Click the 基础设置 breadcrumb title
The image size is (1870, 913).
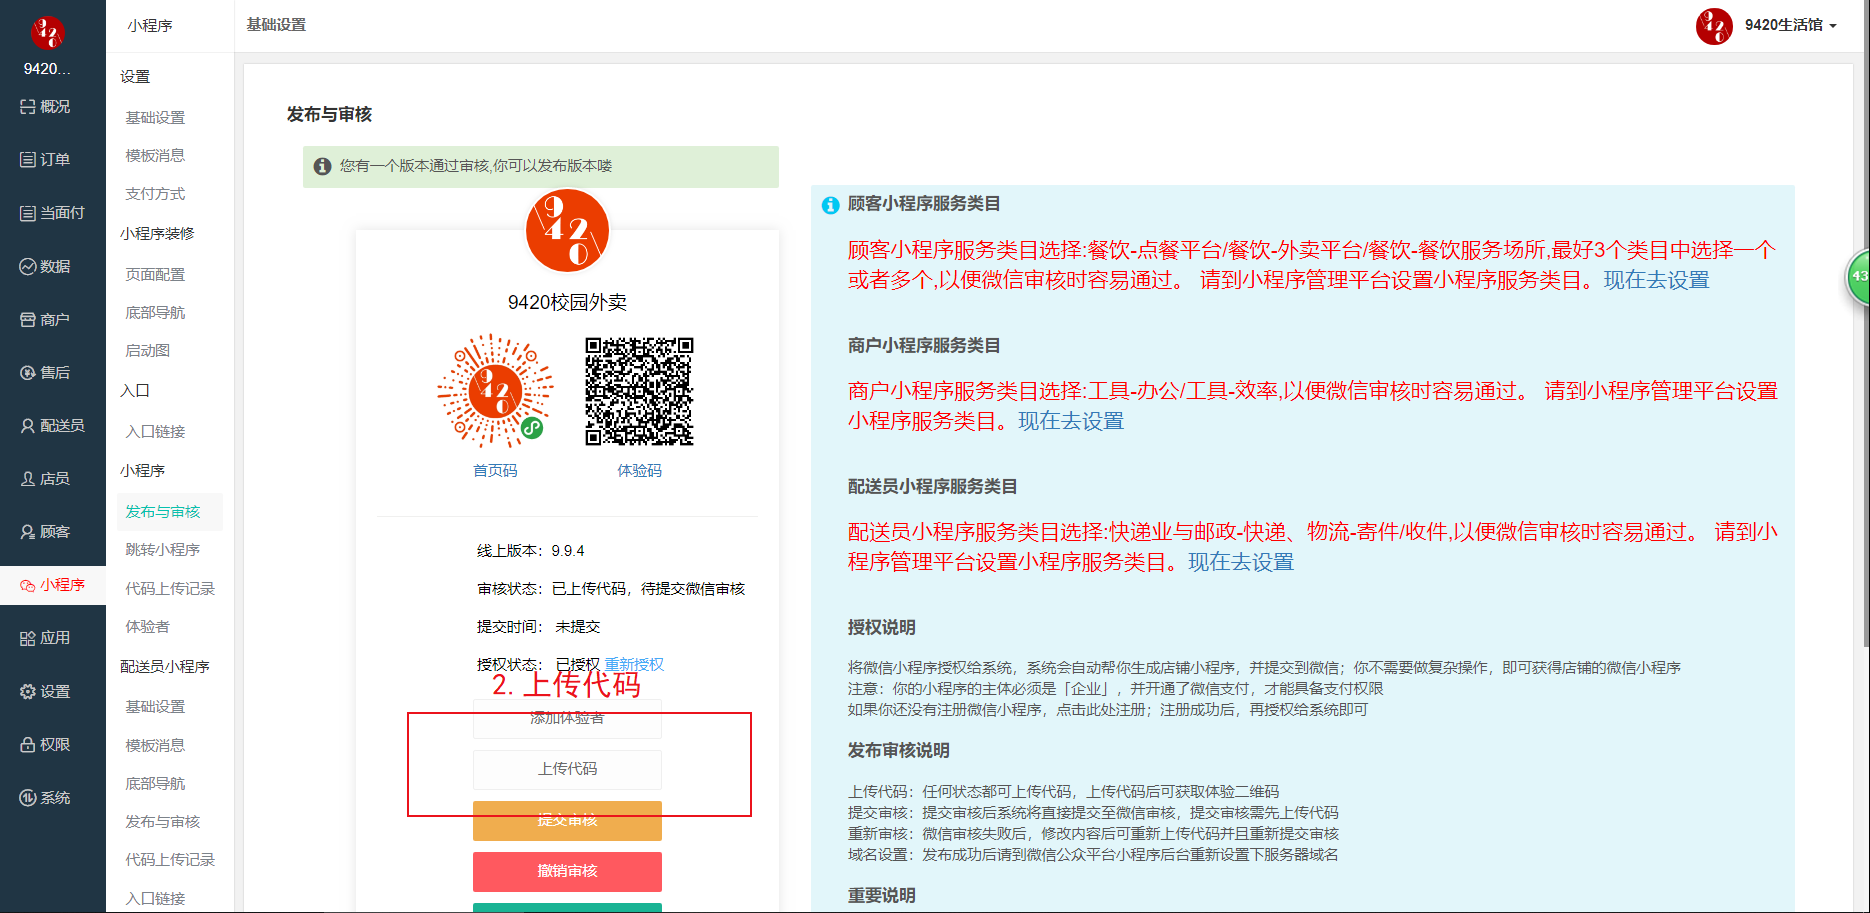tap(276, 25)
